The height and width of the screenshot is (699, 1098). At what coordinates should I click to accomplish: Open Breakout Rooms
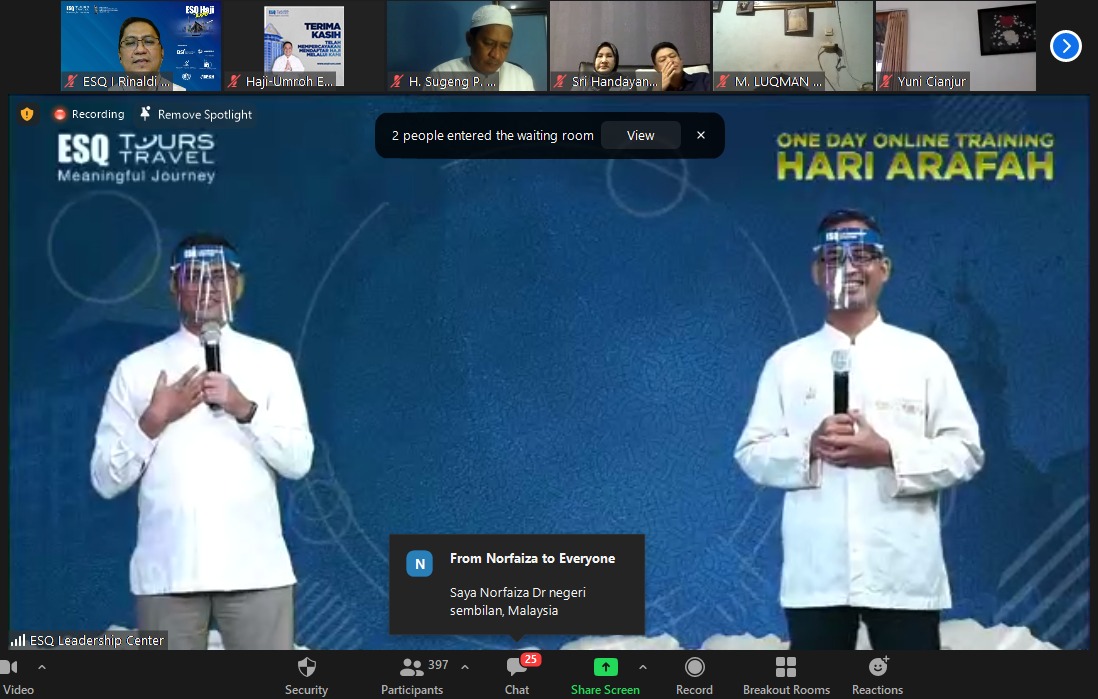pos(786,675)
